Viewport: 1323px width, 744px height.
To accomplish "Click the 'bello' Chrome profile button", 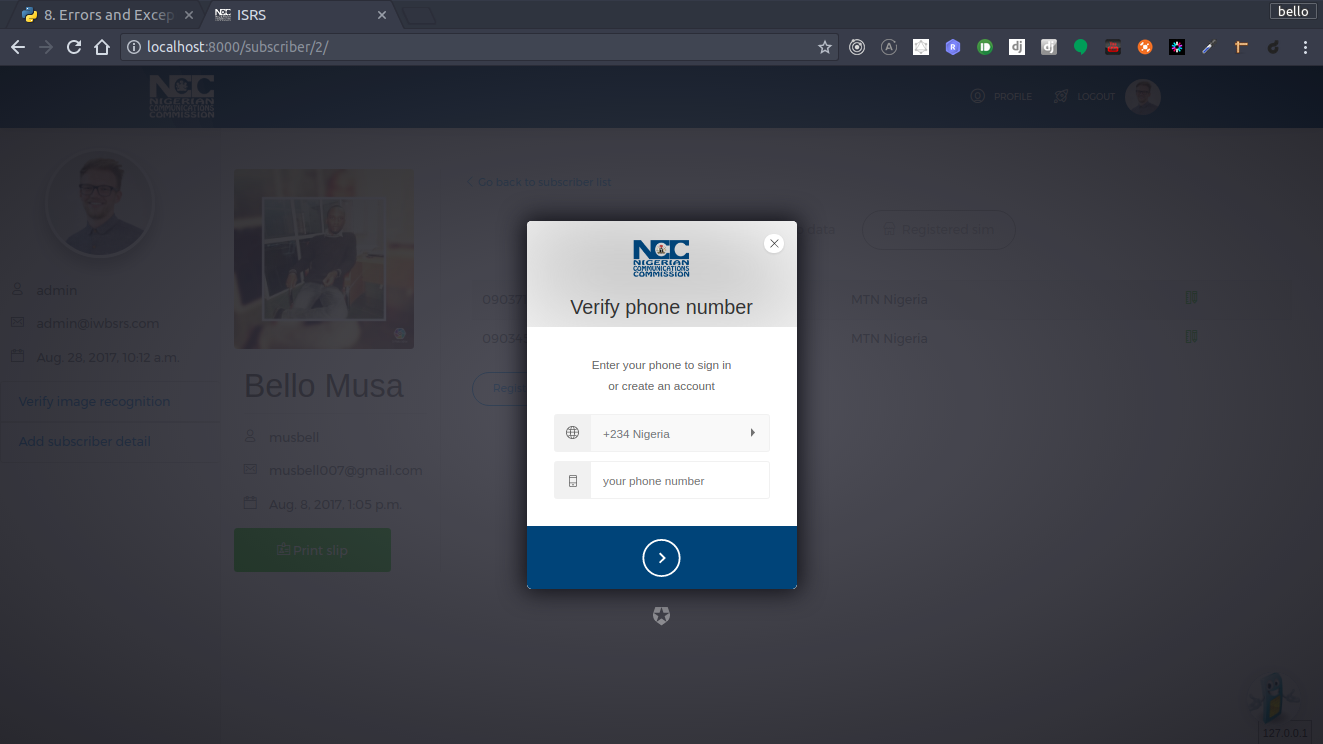I will pyautogui.click(x=1293, y=11).
